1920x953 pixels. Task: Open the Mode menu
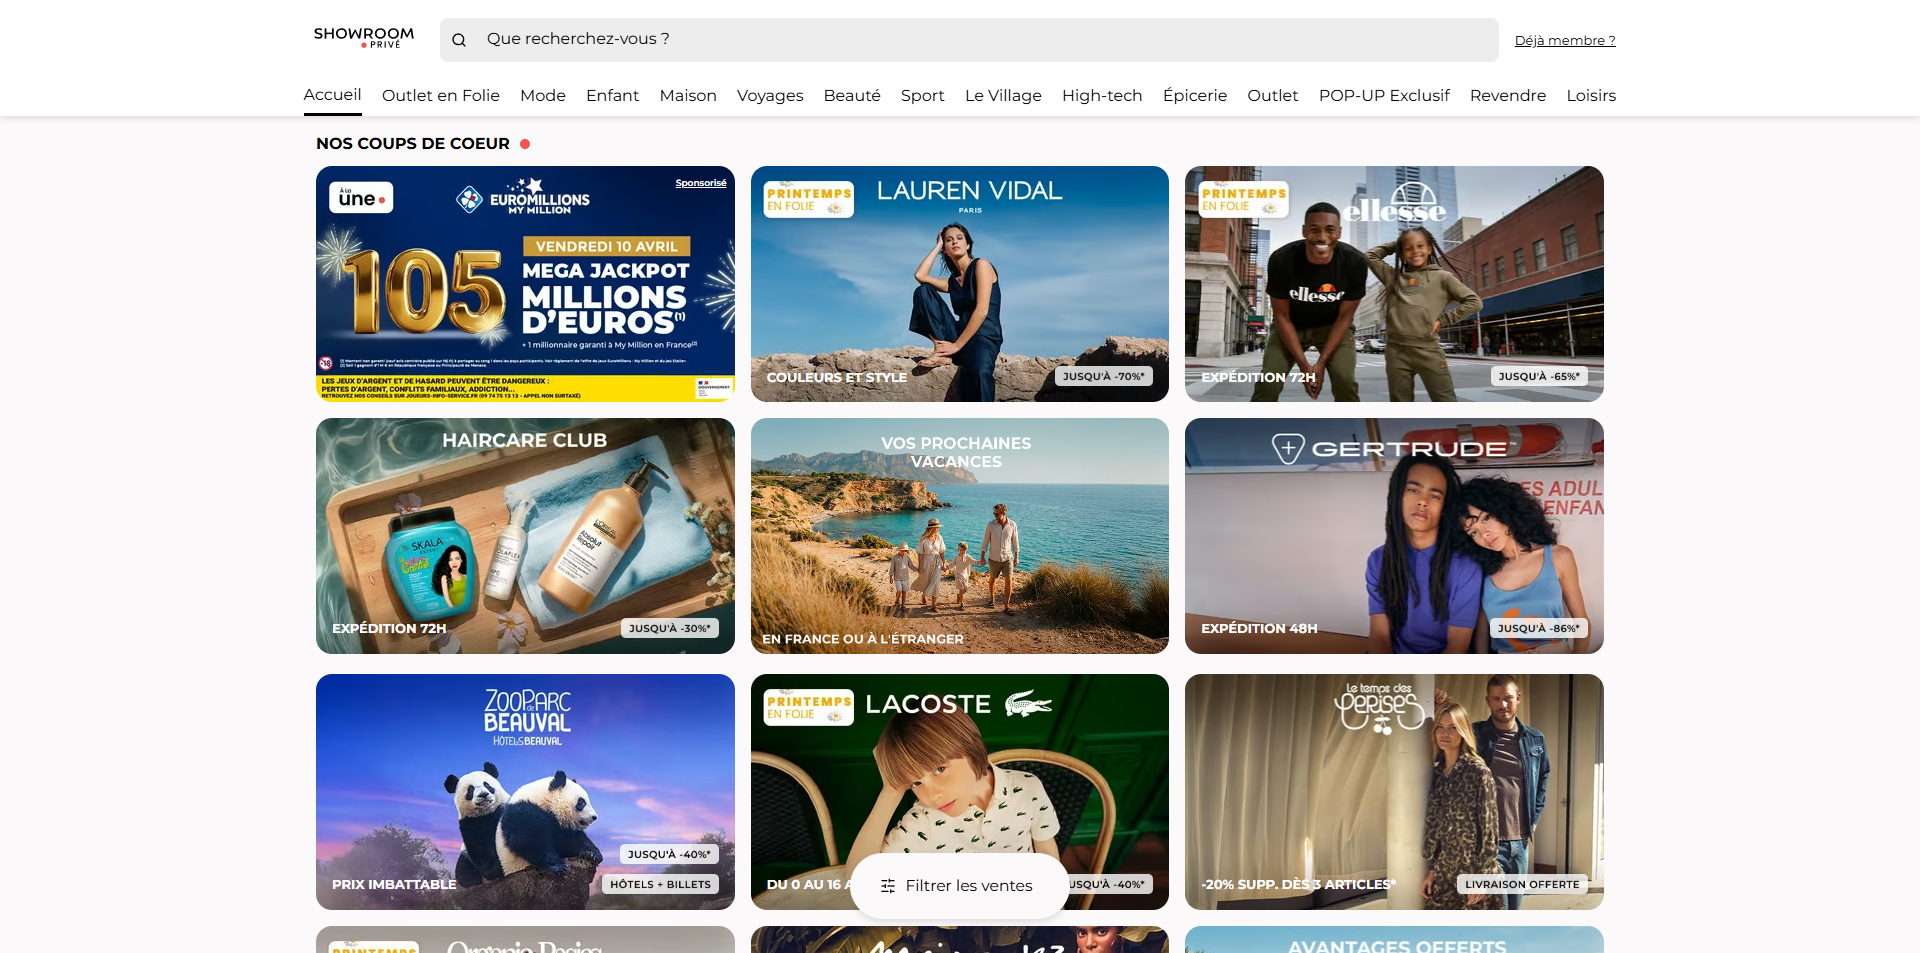pos(543,95)
